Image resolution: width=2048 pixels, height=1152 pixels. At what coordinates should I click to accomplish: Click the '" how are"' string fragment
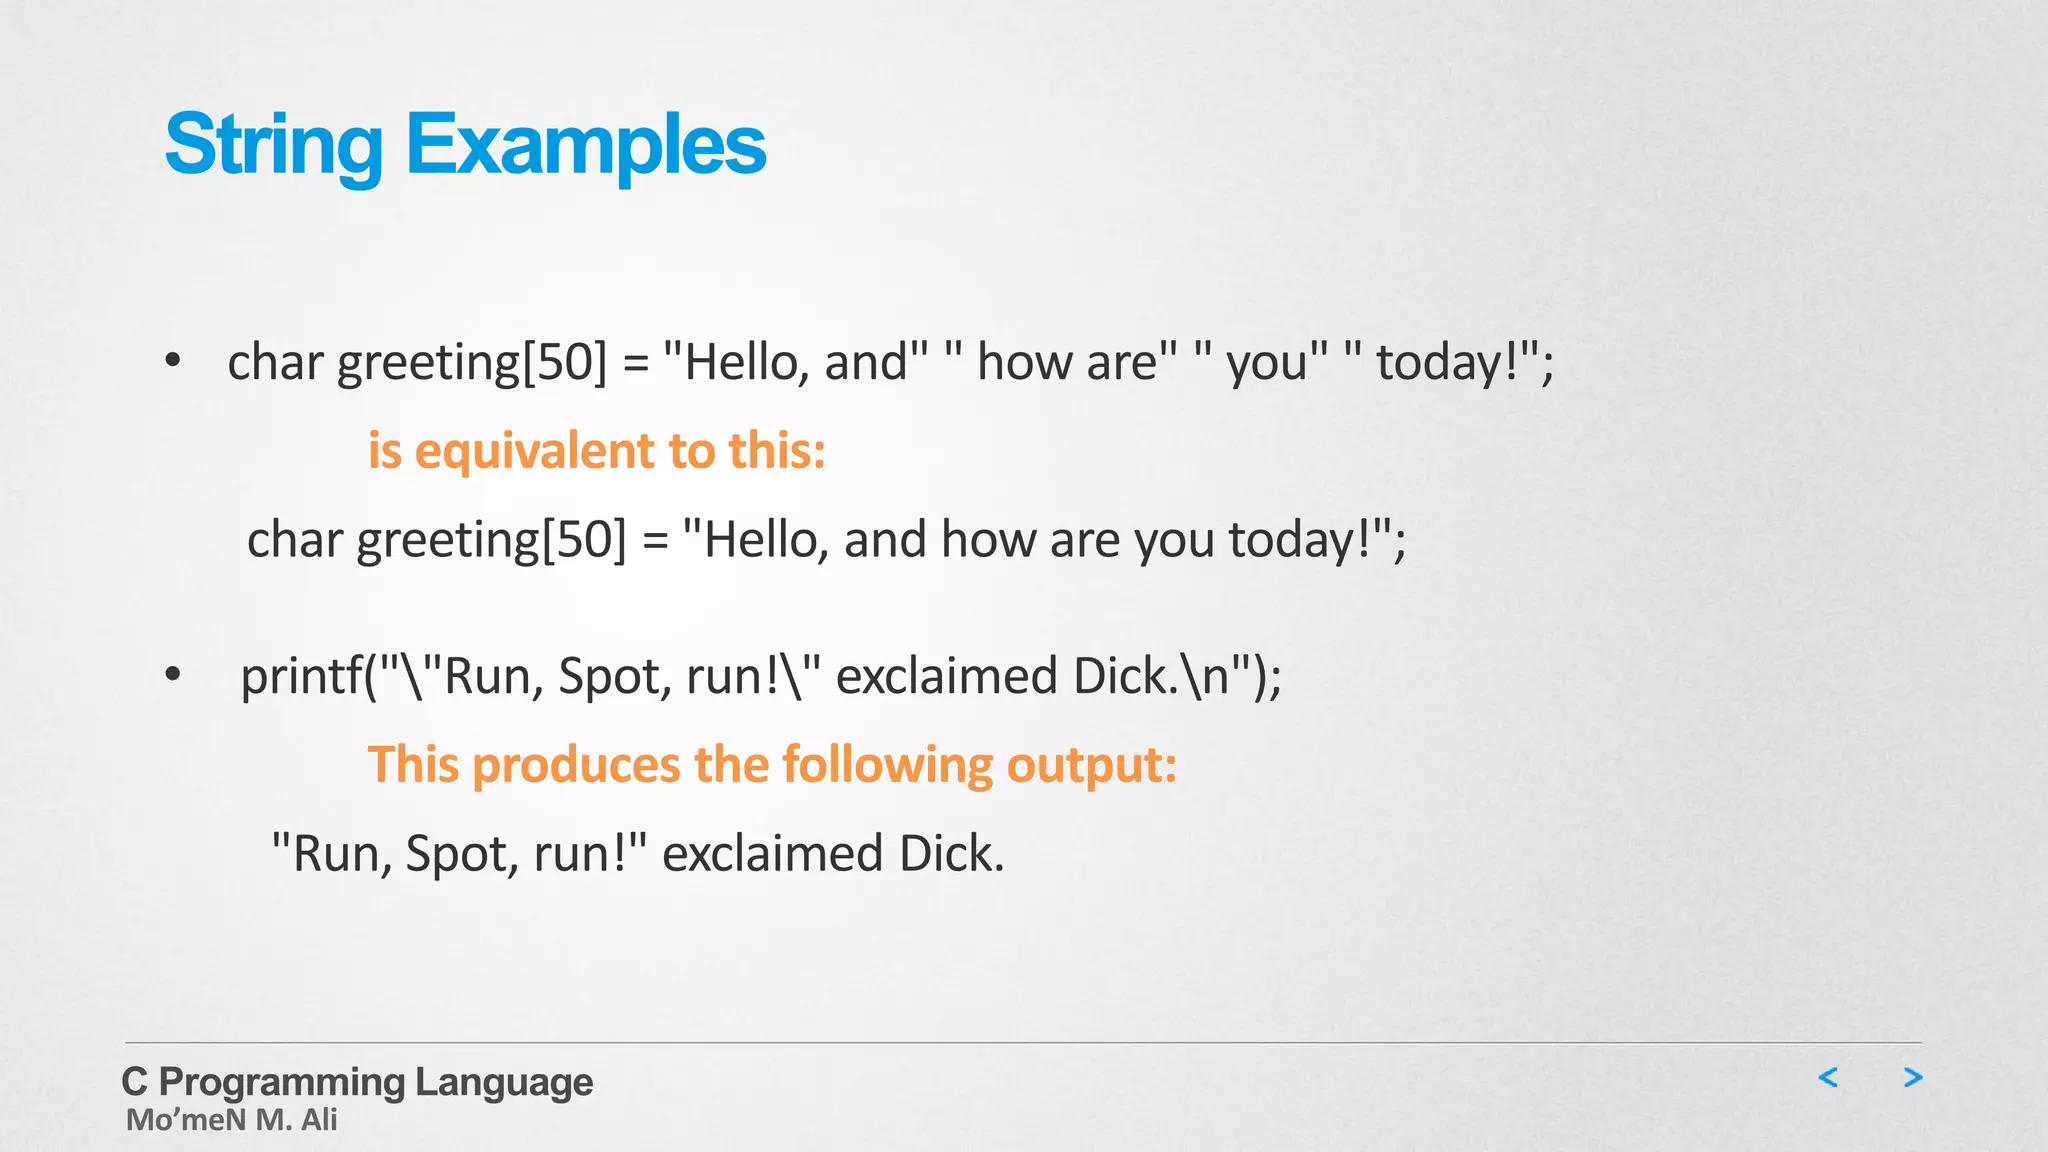[1061, 362]
